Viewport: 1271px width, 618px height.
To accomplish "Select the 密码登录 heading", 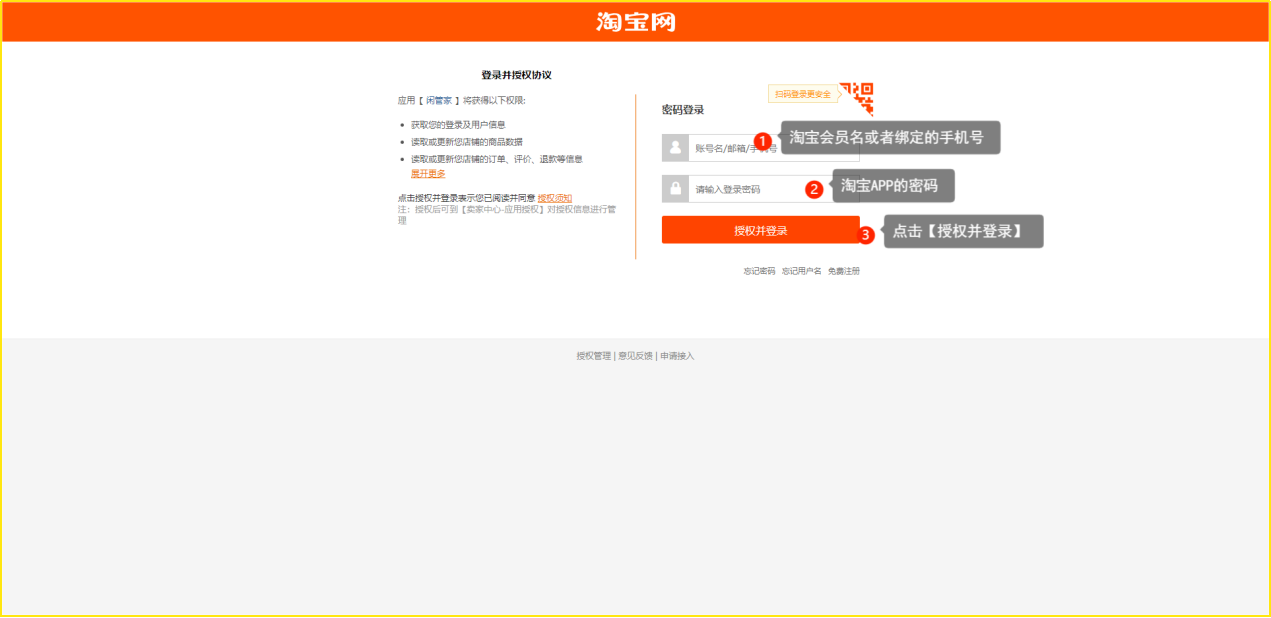I will [x=683, y=110].
